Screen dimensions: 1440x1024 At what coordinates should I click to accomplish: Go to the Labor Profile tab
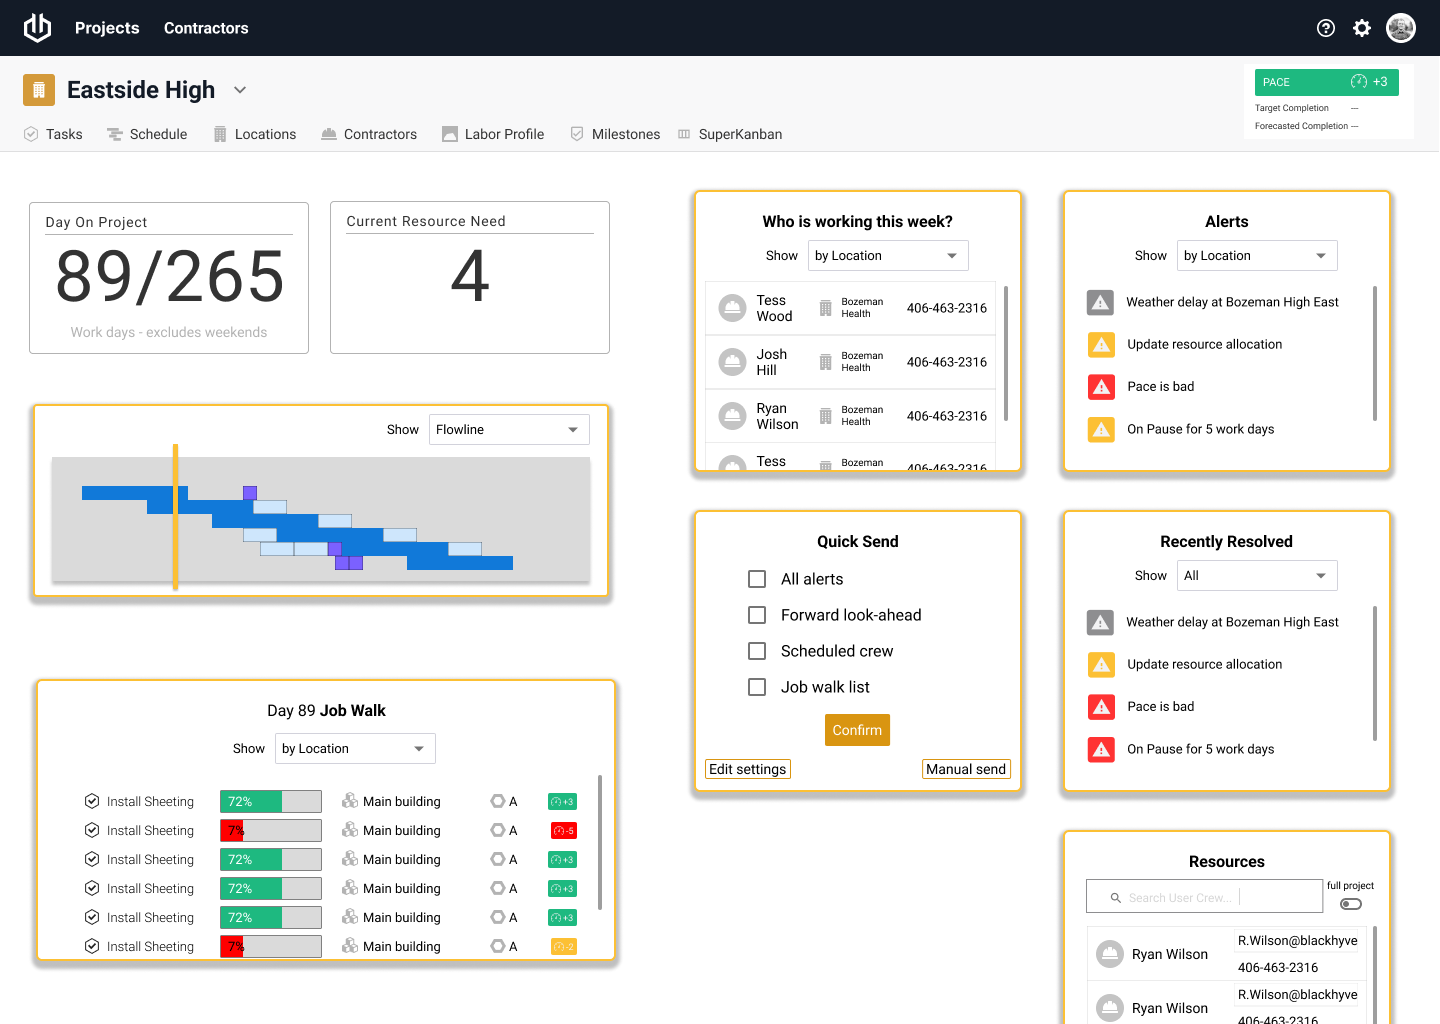pyautogui.click(x=493, y=134)
